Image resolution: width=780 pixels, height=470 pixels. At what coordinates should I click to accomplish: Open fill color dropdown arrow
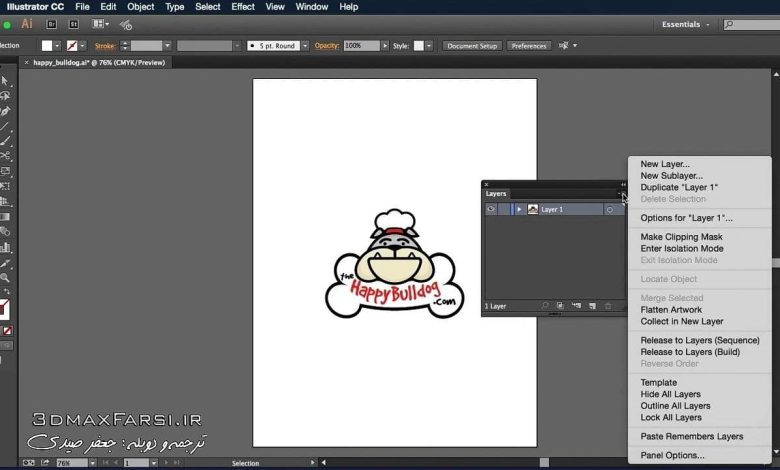click(57, 46)
